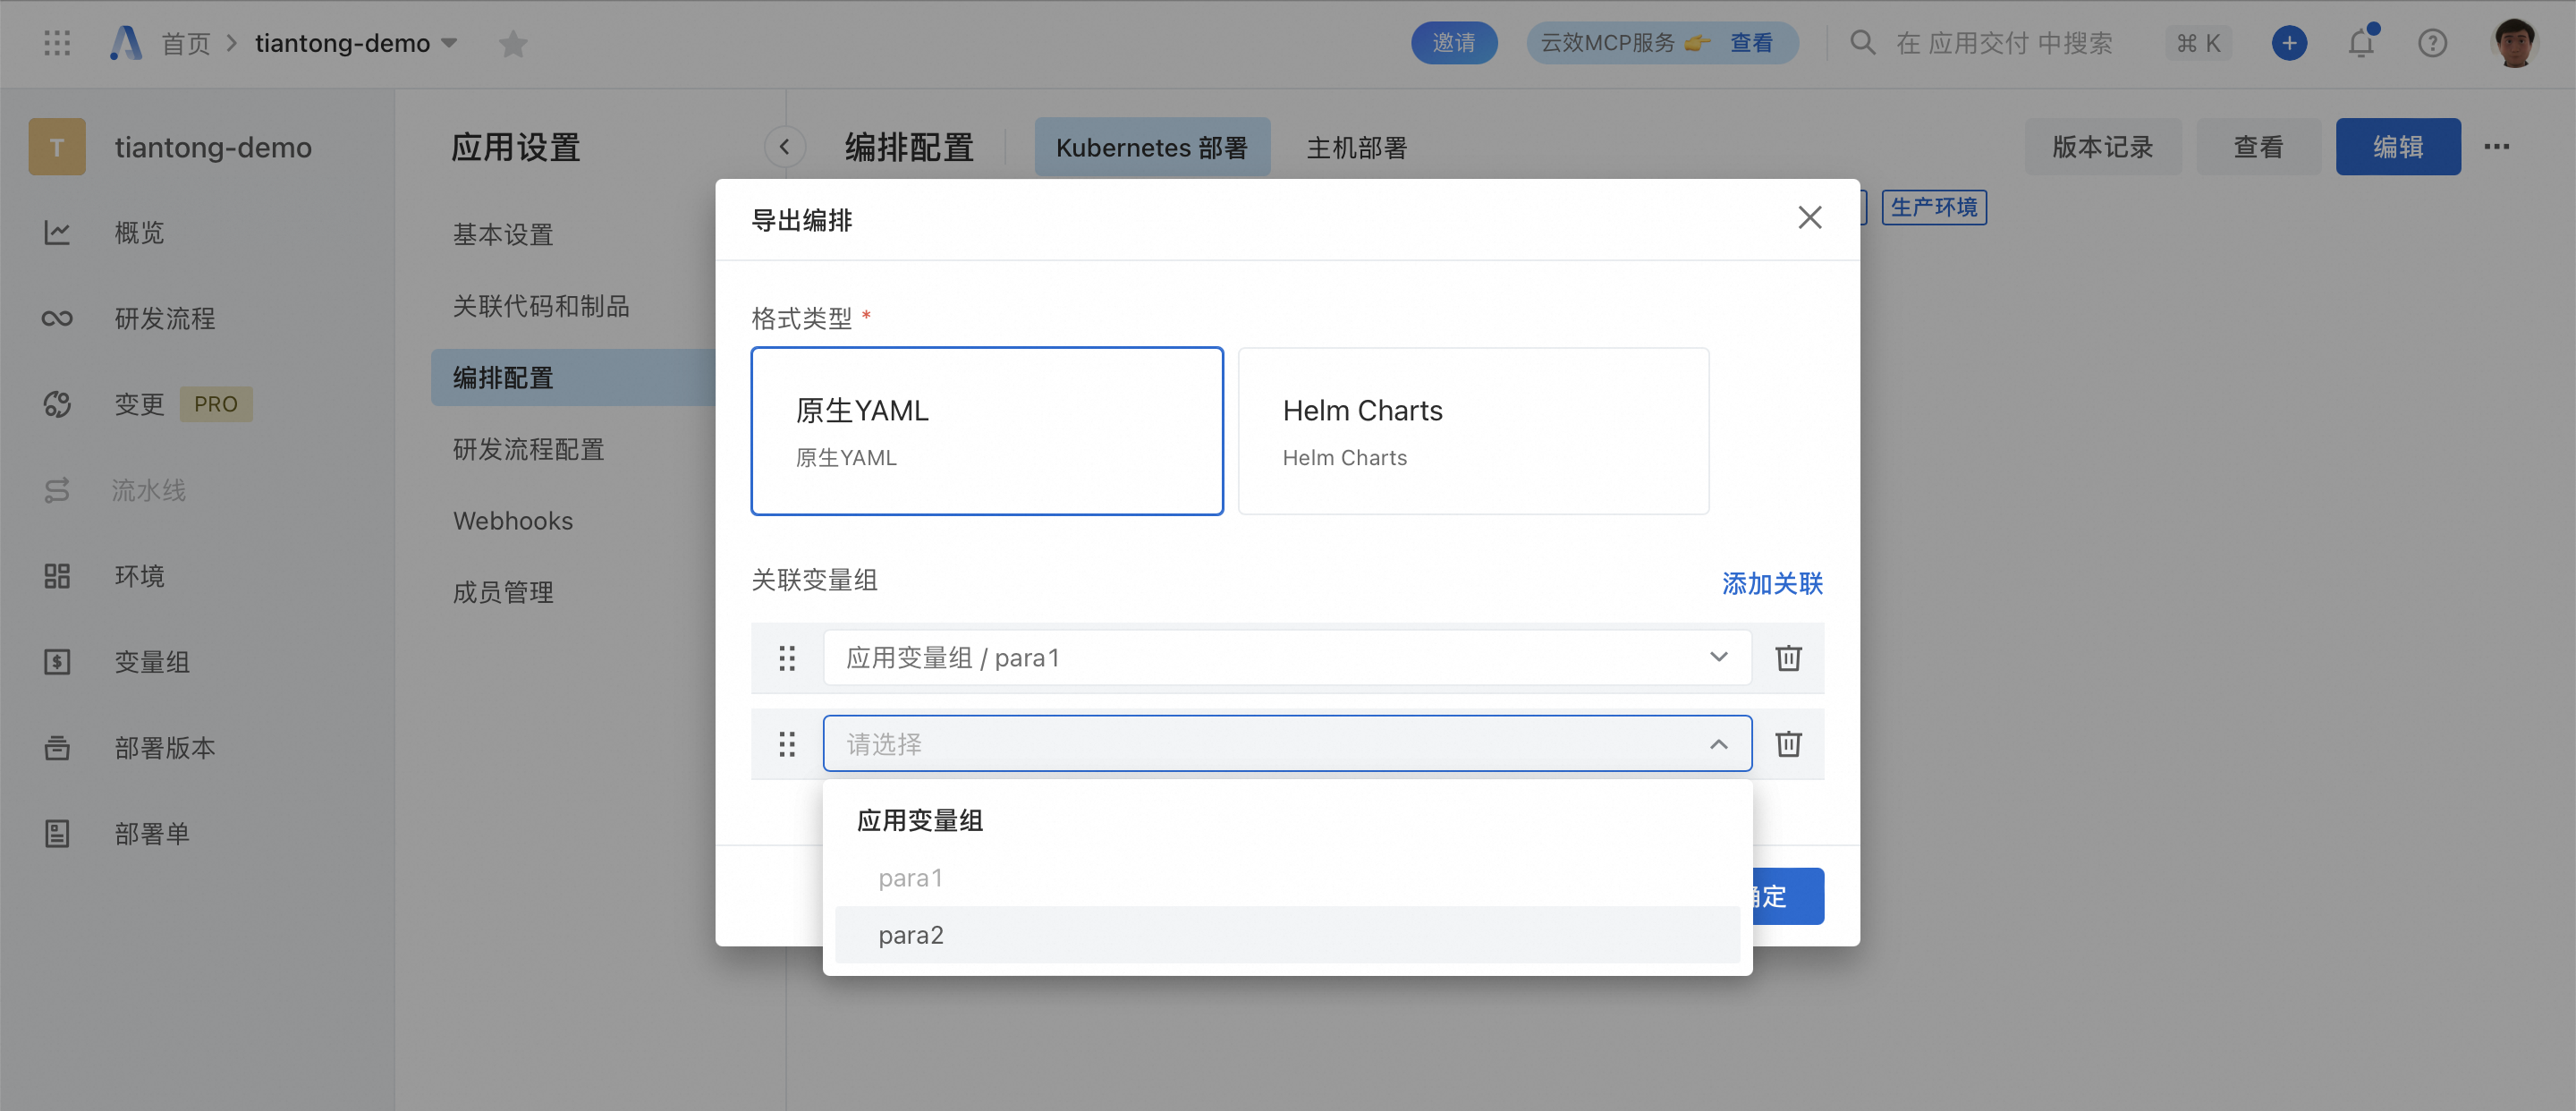Viewport: 2576px width, 1111px height.
Task: Open tiantong-demo project switcher dropdown
Action: [450, 43]
